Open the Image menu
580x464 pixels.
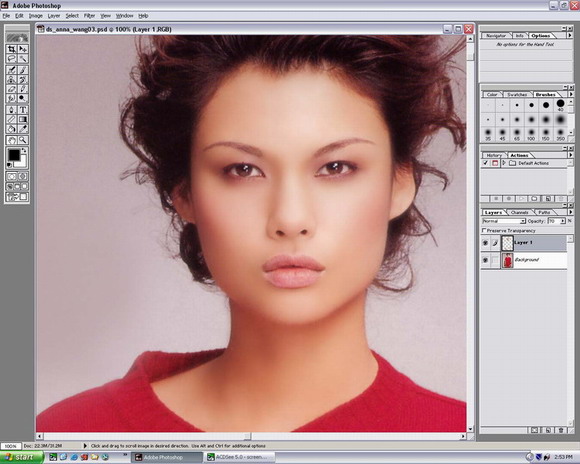point(36,16)
